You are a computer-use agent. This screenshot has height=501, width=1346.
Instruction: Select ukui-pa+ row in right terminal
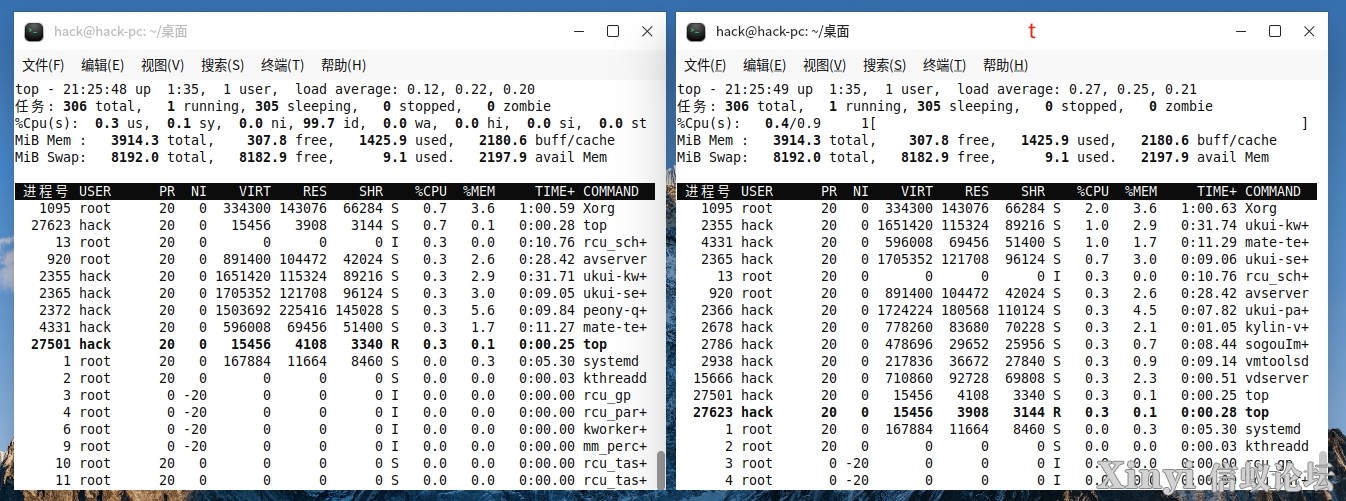[x=997, y=310]
